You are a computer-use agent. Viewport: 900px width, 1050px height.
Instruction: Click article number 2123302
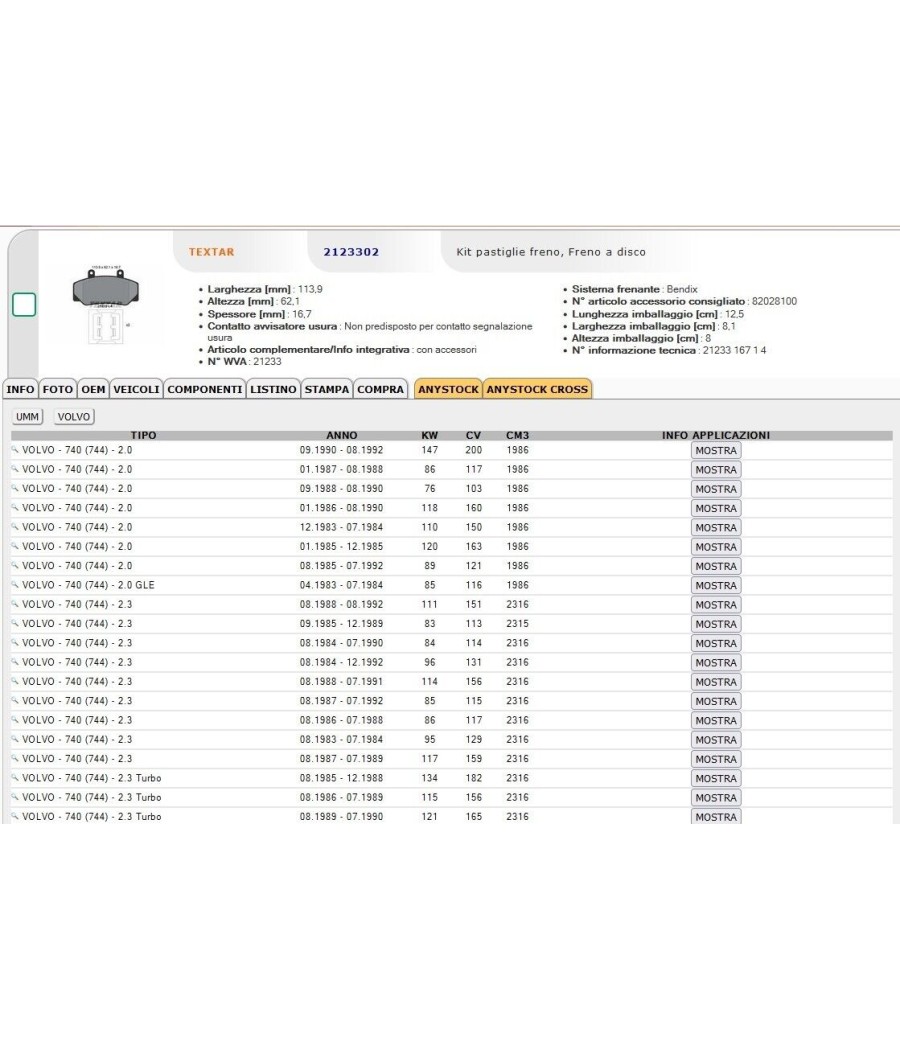[351, 252]
